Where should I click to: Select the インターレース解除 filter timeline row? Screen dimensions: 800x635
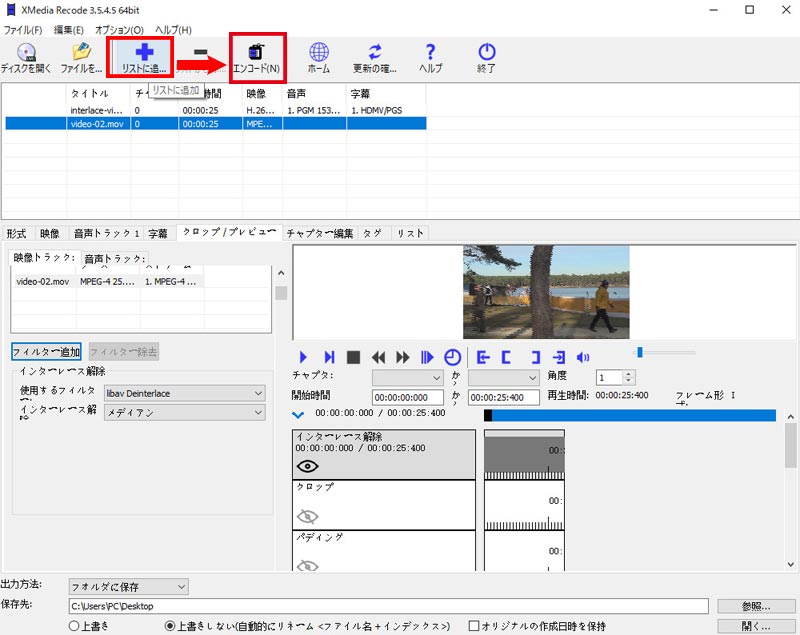[384, 454]
